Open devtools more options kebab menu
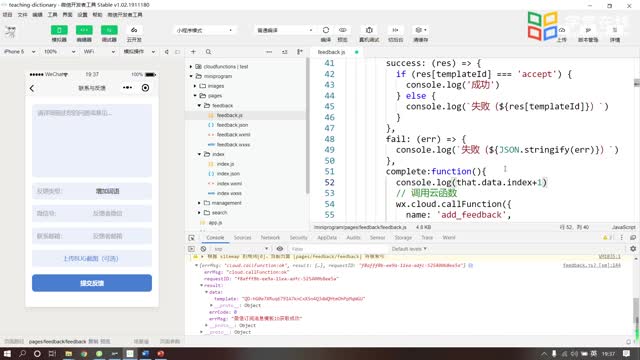The image size is (640, 360). [622, 238]
